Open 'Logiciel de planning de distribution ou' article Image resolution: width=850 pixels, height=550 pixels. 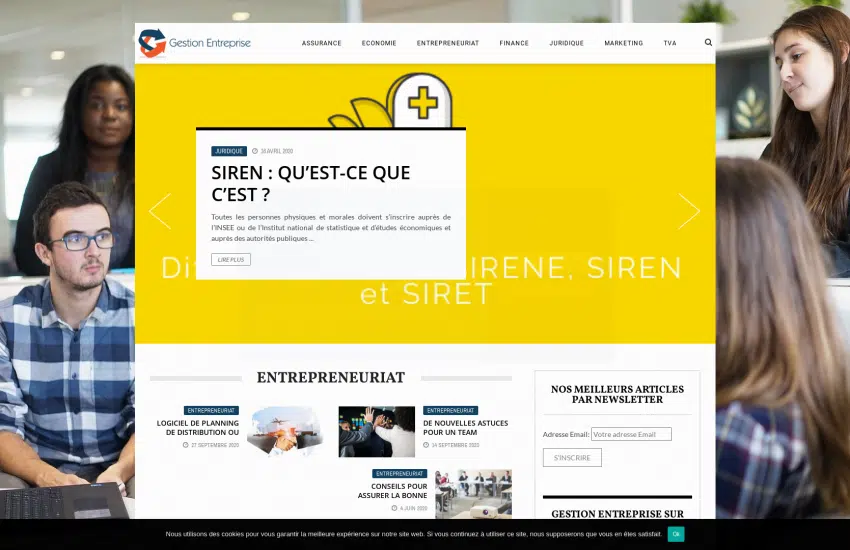click(x=198, y=428)
